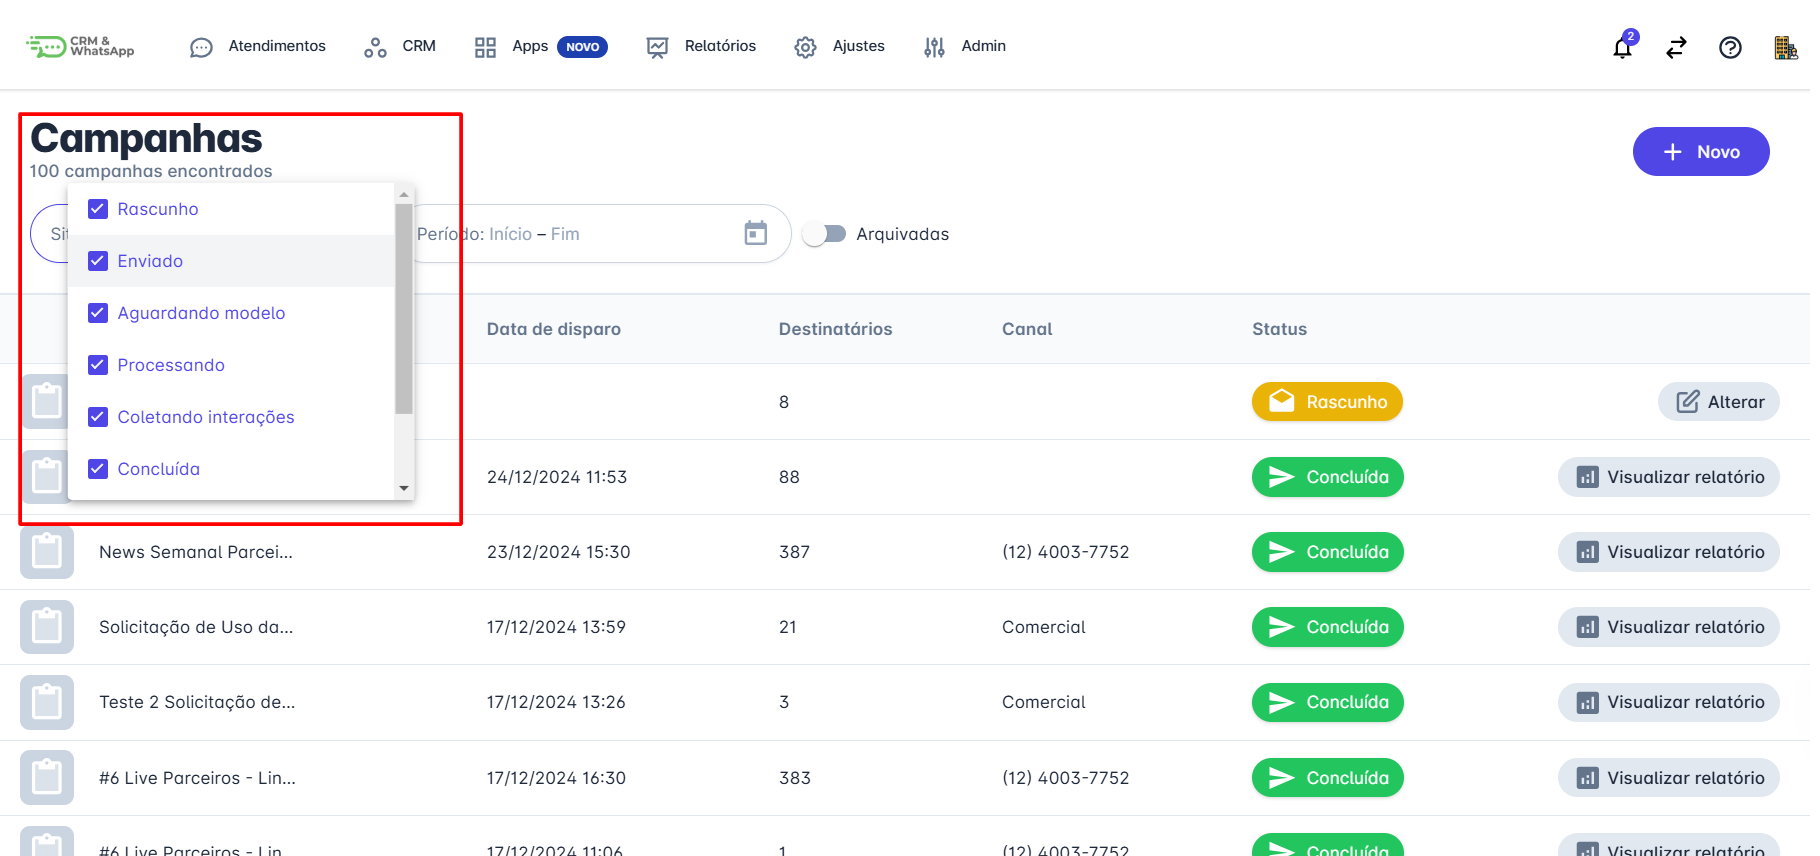1820x856 pixels.
Task: Open the Relatórios menu
Action: 702,47
